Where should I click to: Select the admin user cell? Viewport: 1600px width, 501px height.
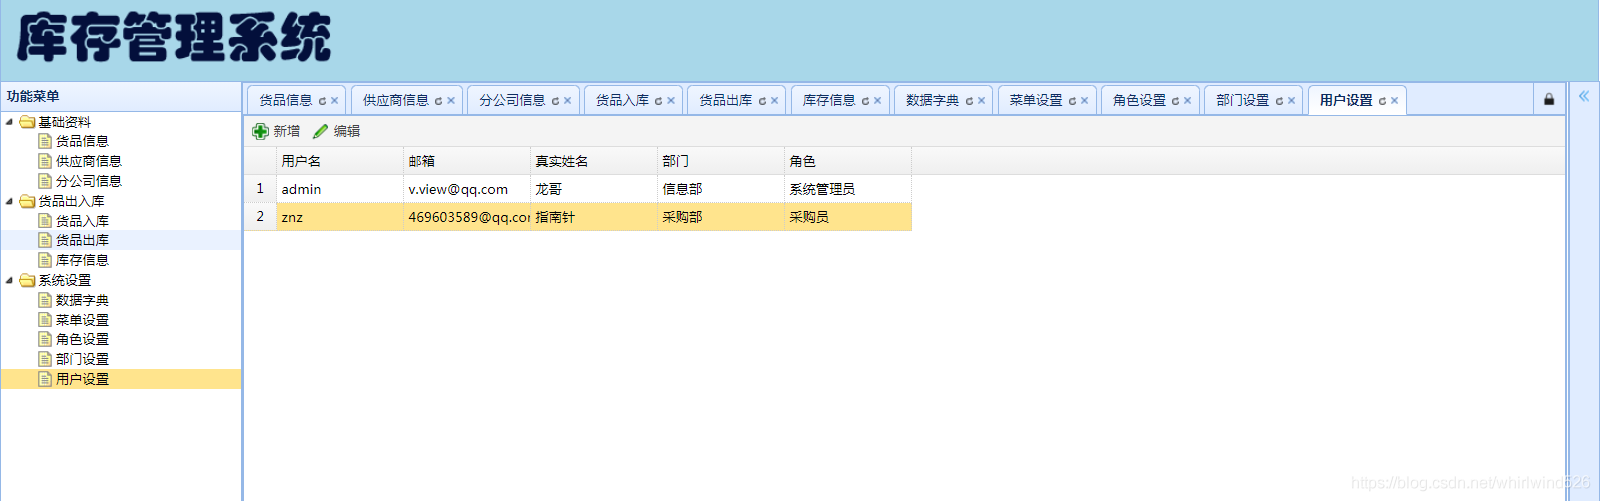click(x=340, y=189)
